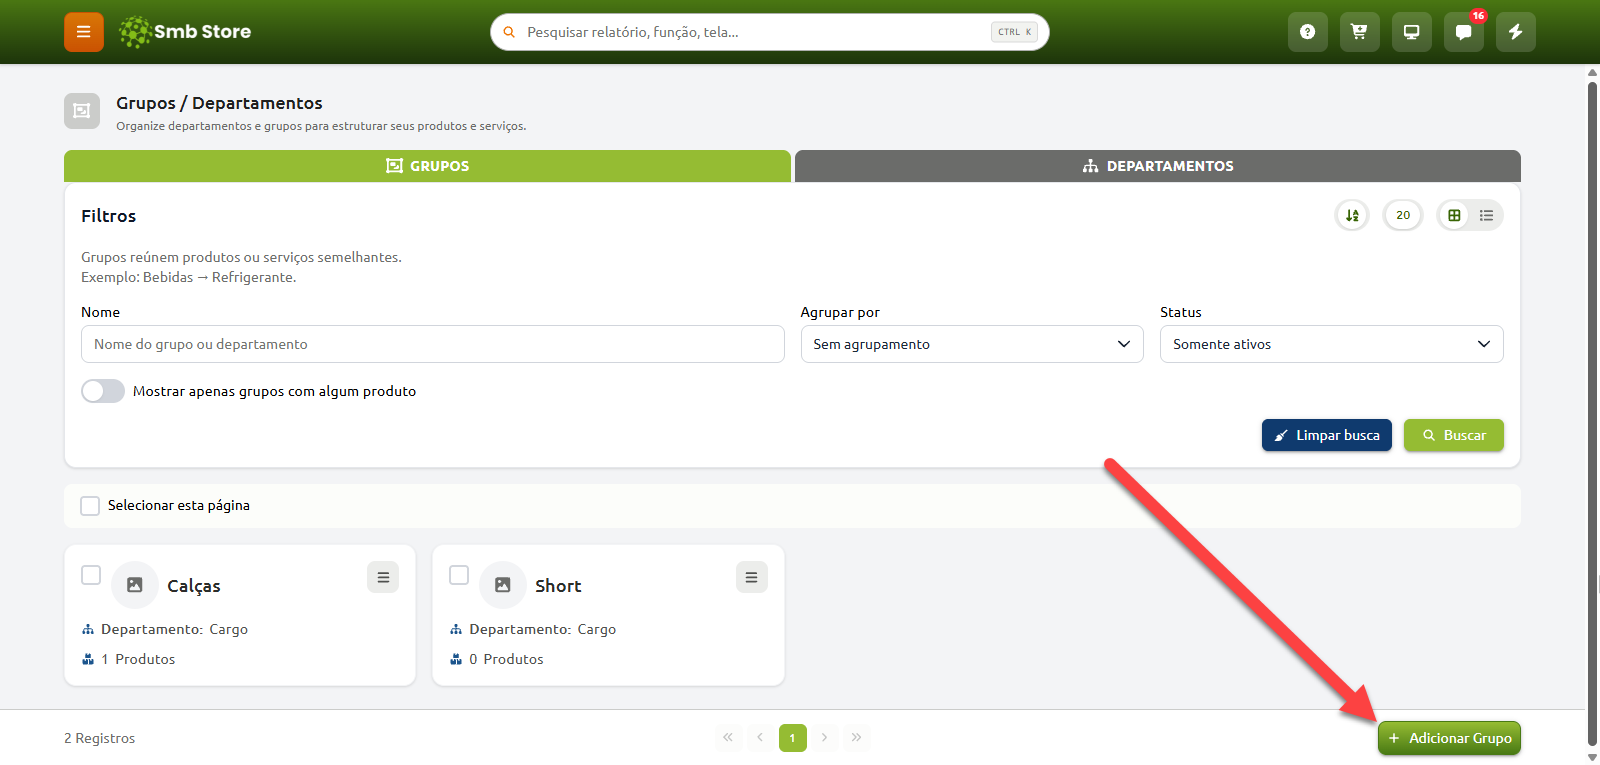Screen dimensions: 1600x765
Task: Go to previous page arrow
Action: pyautogui.click(x=760, y=738)
